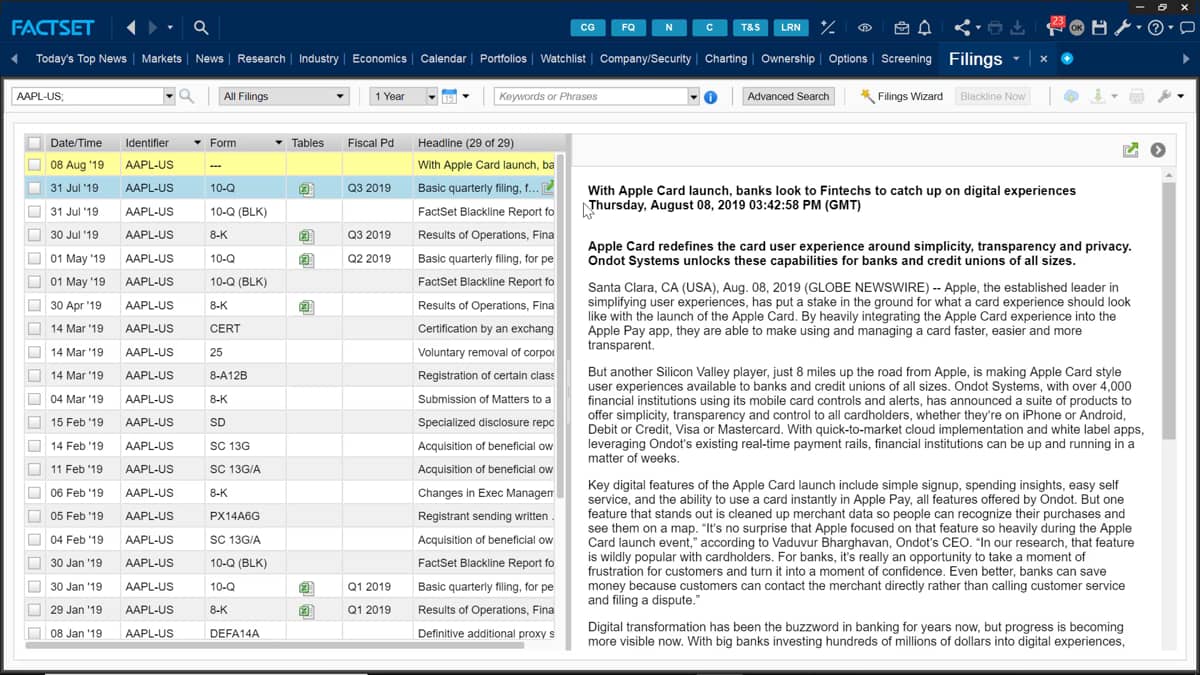Expand the Keywords or Phrases dropdown arrow
Image resolution: width=1200 pixels, height=675 pixels.
coord(693,96)
